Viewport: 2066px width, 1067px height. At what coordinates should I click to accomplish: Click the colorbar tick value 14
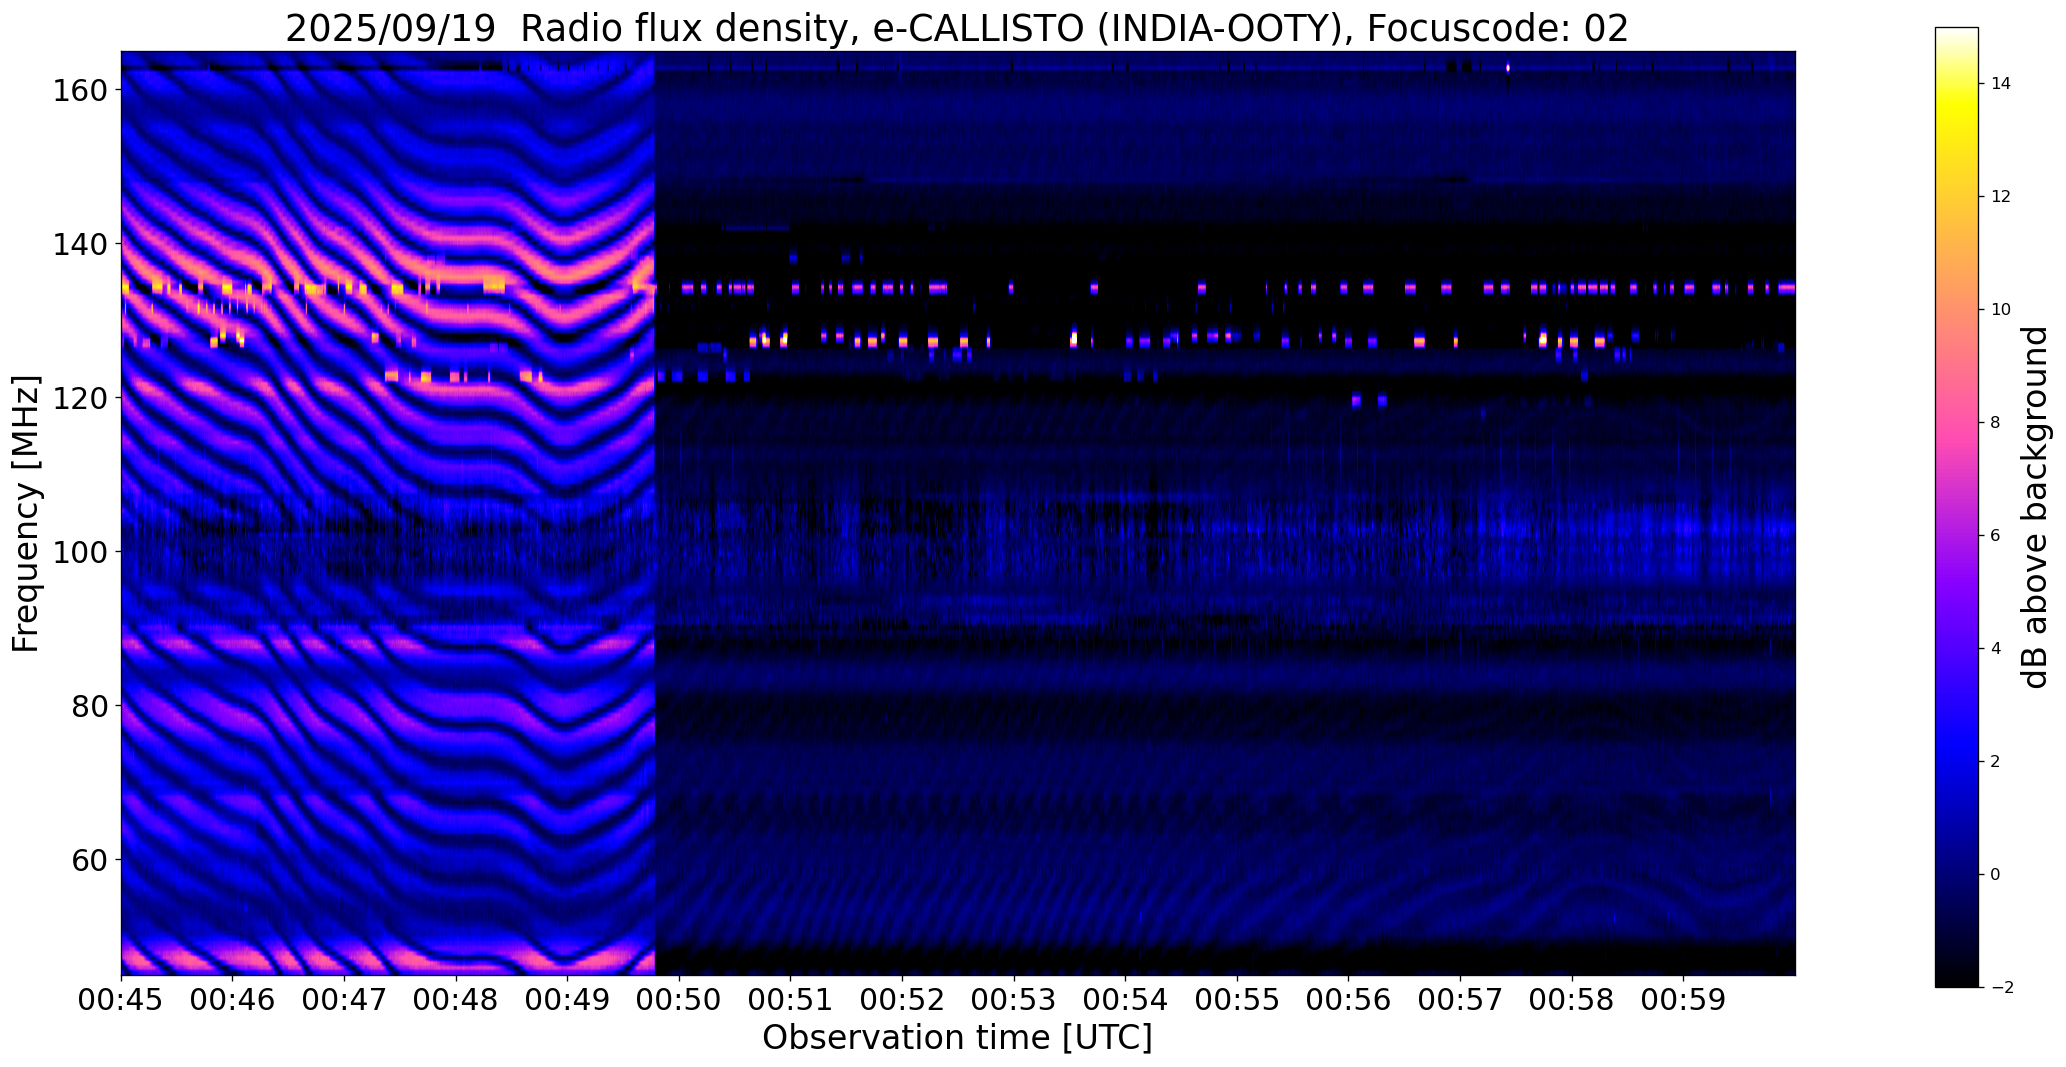tap(2001, 84)
